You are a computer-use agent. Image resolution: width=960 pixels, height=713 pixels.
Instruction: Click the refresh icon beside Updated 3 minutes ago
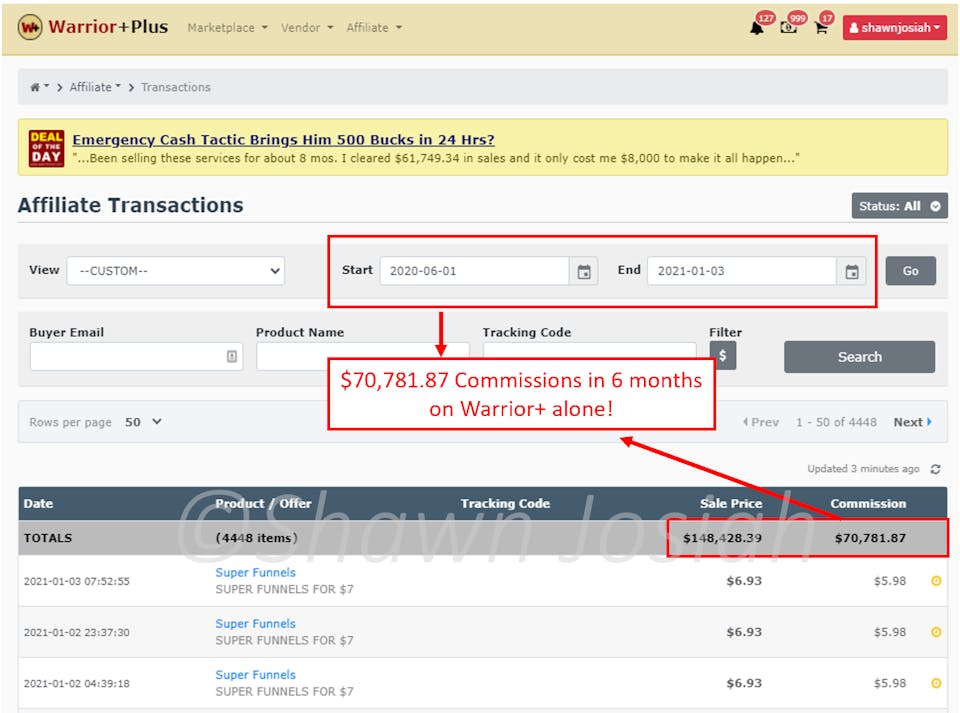point(935,469)
